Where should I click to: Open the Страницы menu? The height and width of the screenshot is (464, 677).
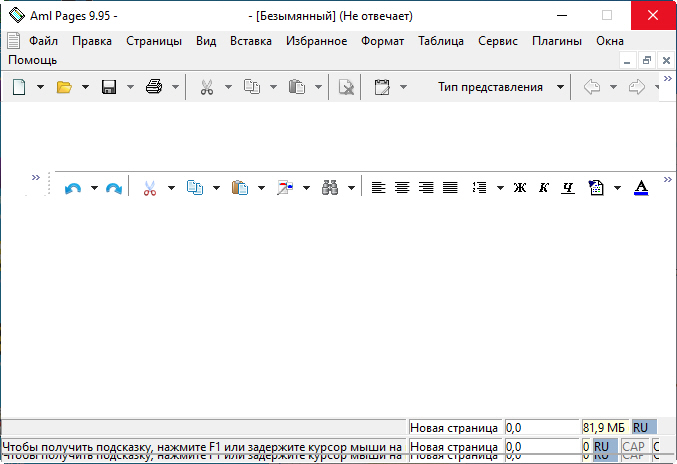point(154,41)
